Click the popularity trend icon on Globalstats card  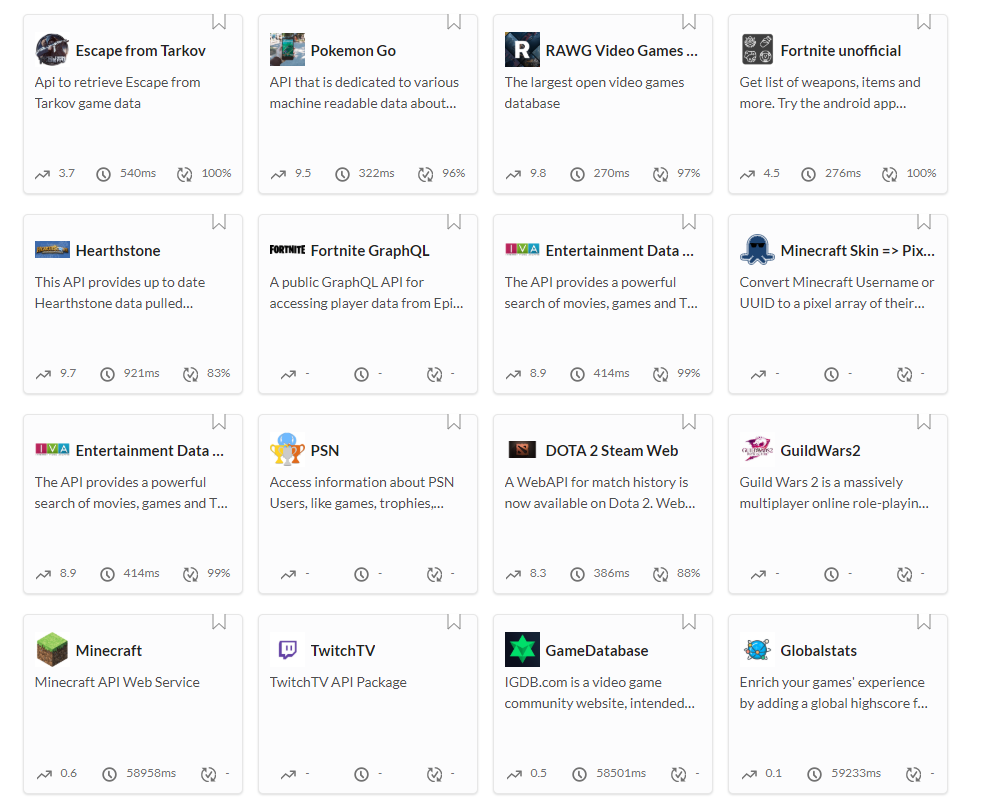pos(749,774)
